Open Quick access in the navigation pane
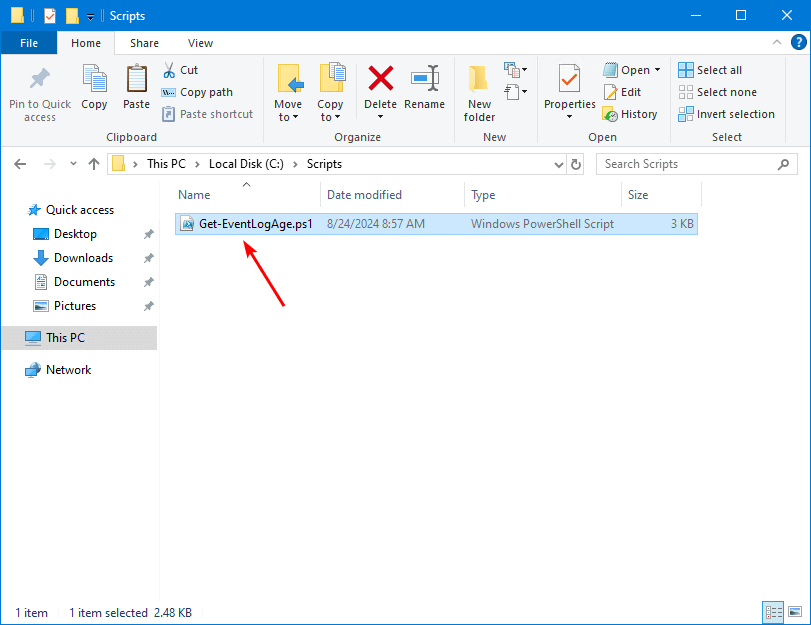 [80, 210]
